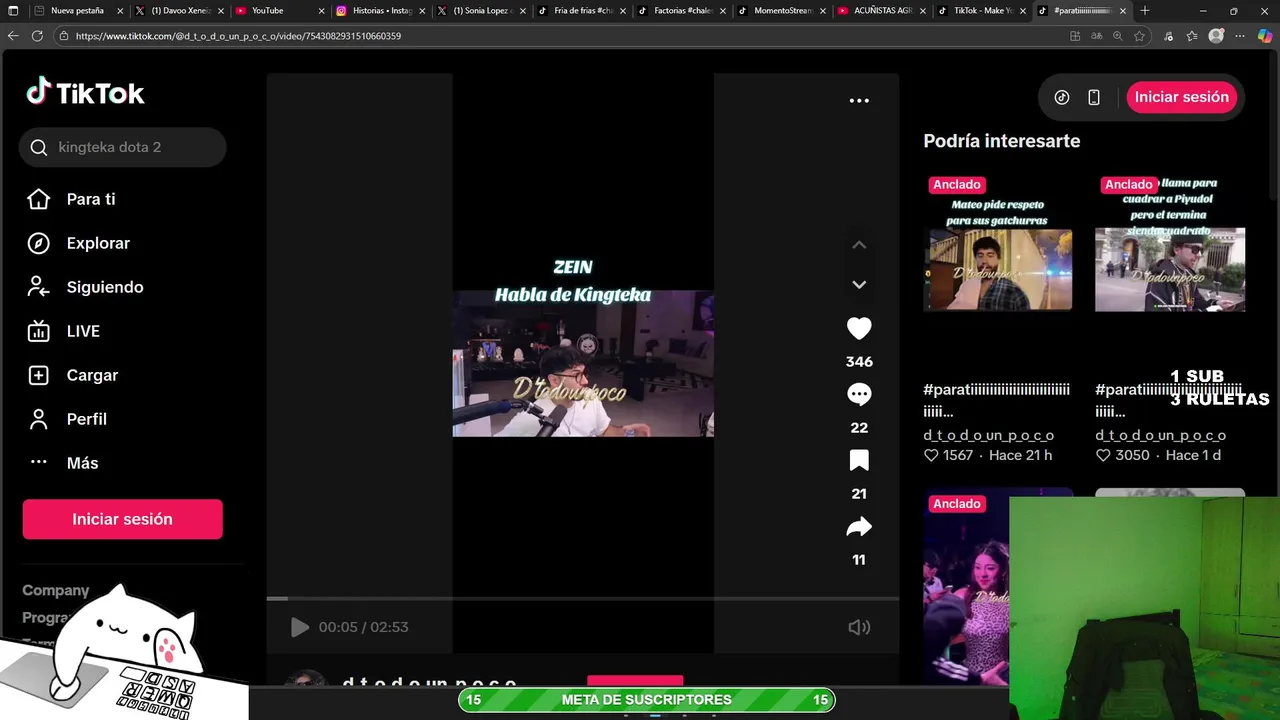Image resolution: width=1280 pixels, height=720 pixels.
Task: Open the Mateo pide respeto pinned video thumbnail
Action: pyautogui.click(x=997, y=270)
